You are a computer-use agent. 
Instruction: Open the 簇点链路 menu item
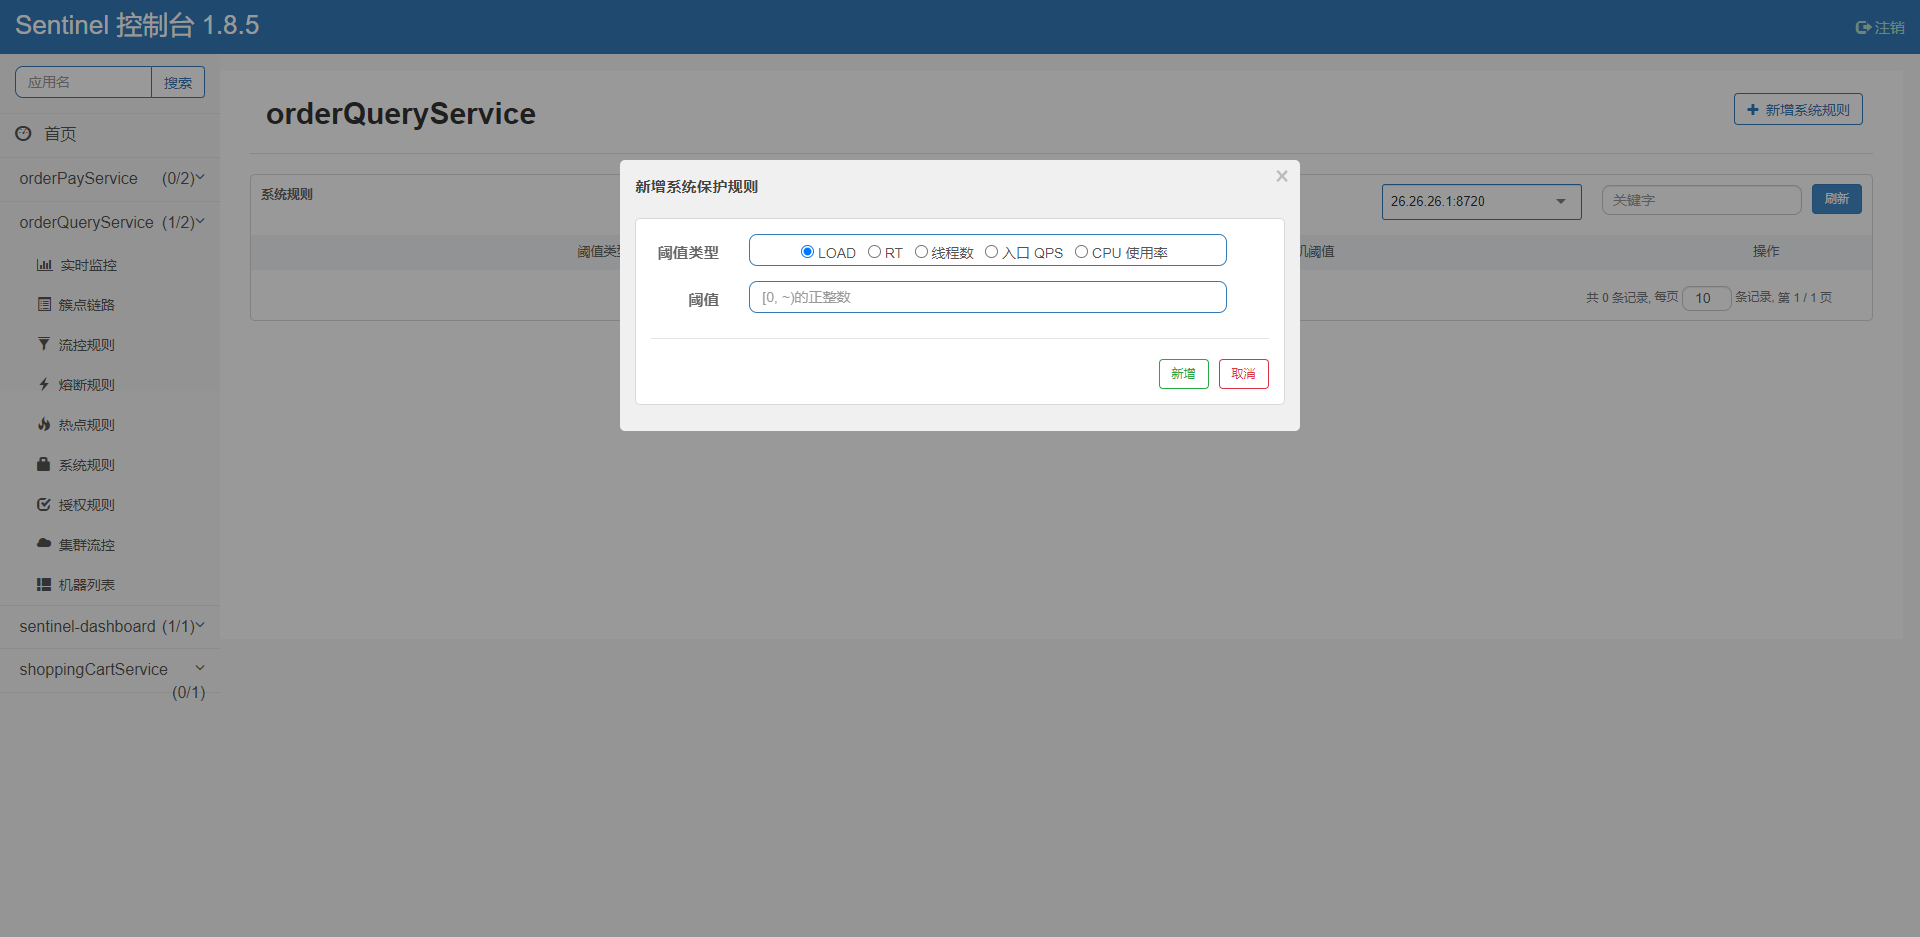point(86,305)
